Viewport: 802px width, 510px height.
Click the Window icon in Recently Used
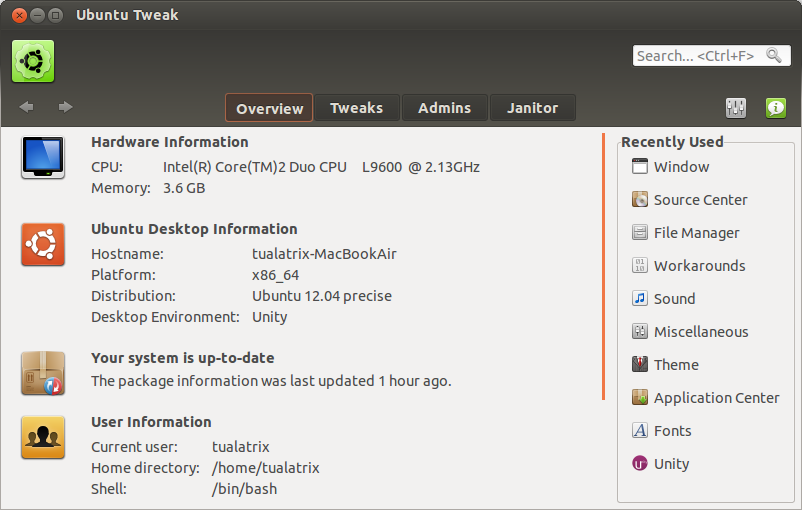(x=640, y=167)
